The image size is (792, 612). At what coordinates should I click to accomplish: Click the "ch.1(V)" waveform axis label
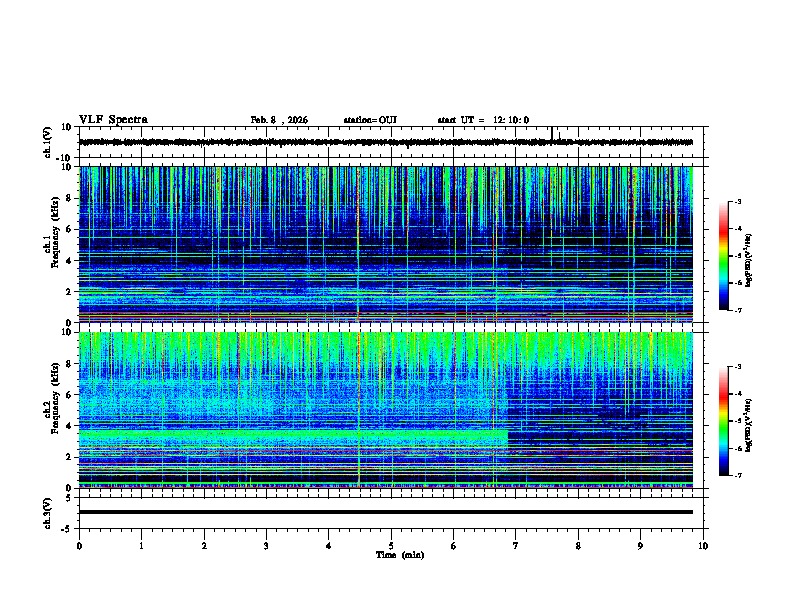[x=47, y=142]
